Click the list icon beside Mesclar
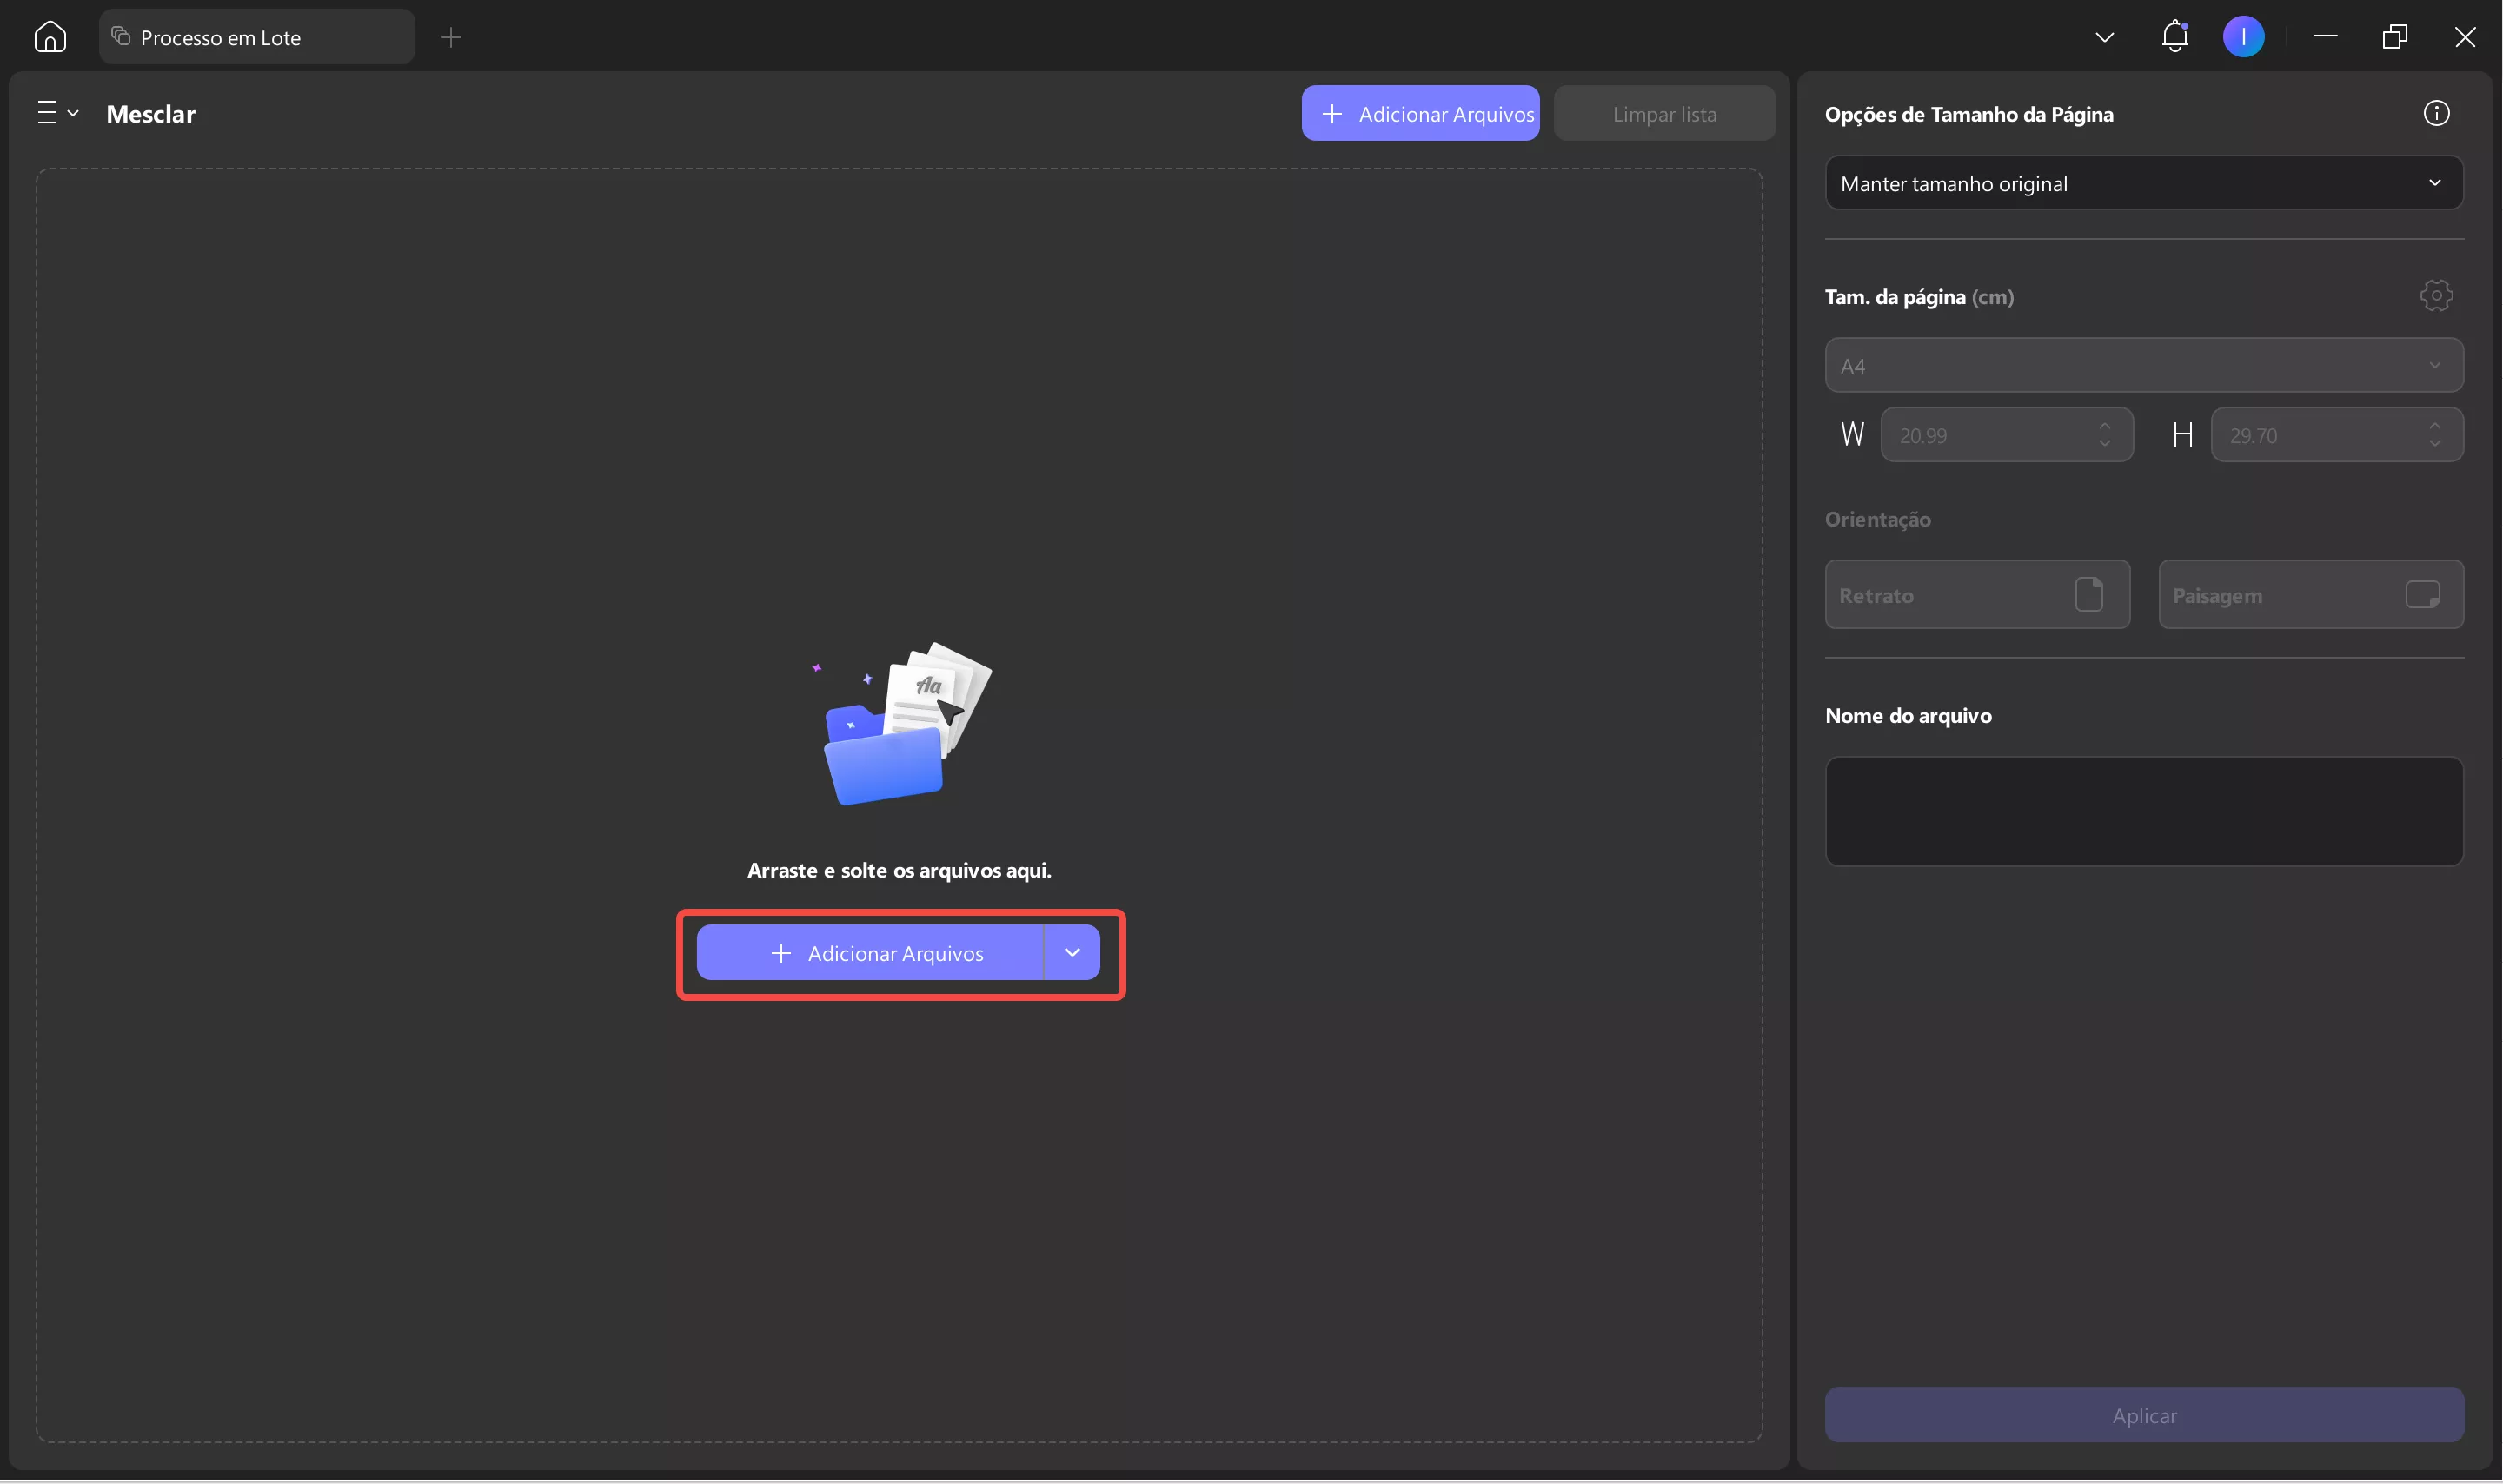This screenshot has width=2503, height=1484. tap(47, 112)
